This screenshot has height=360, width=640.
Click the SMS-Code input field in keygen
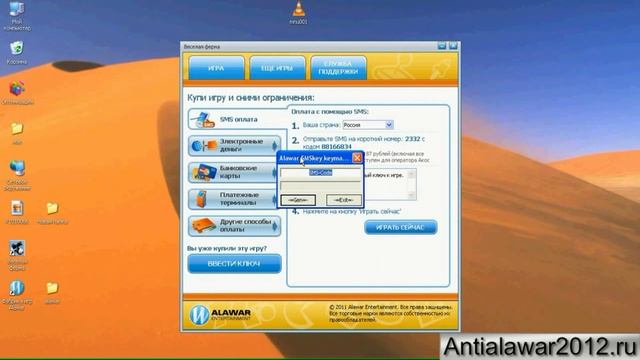(320, 173)
